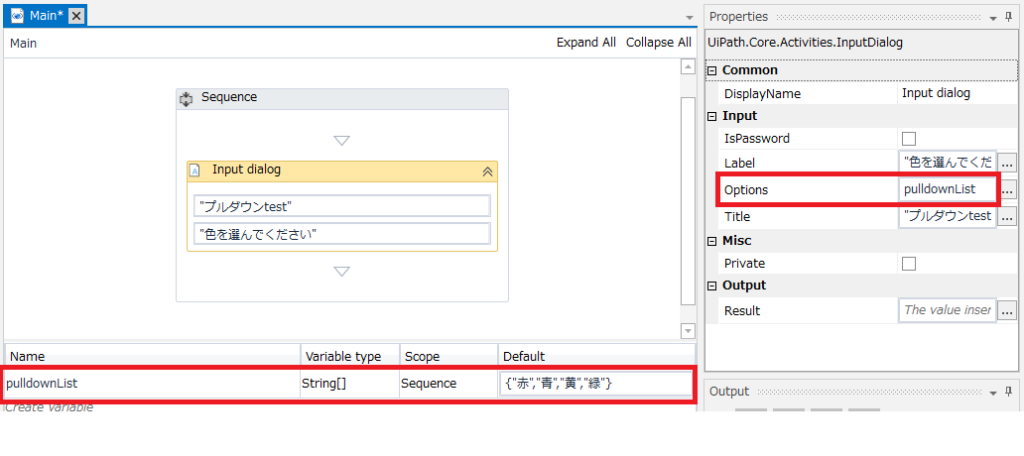Select the Sequence activity header

point(342,99)
